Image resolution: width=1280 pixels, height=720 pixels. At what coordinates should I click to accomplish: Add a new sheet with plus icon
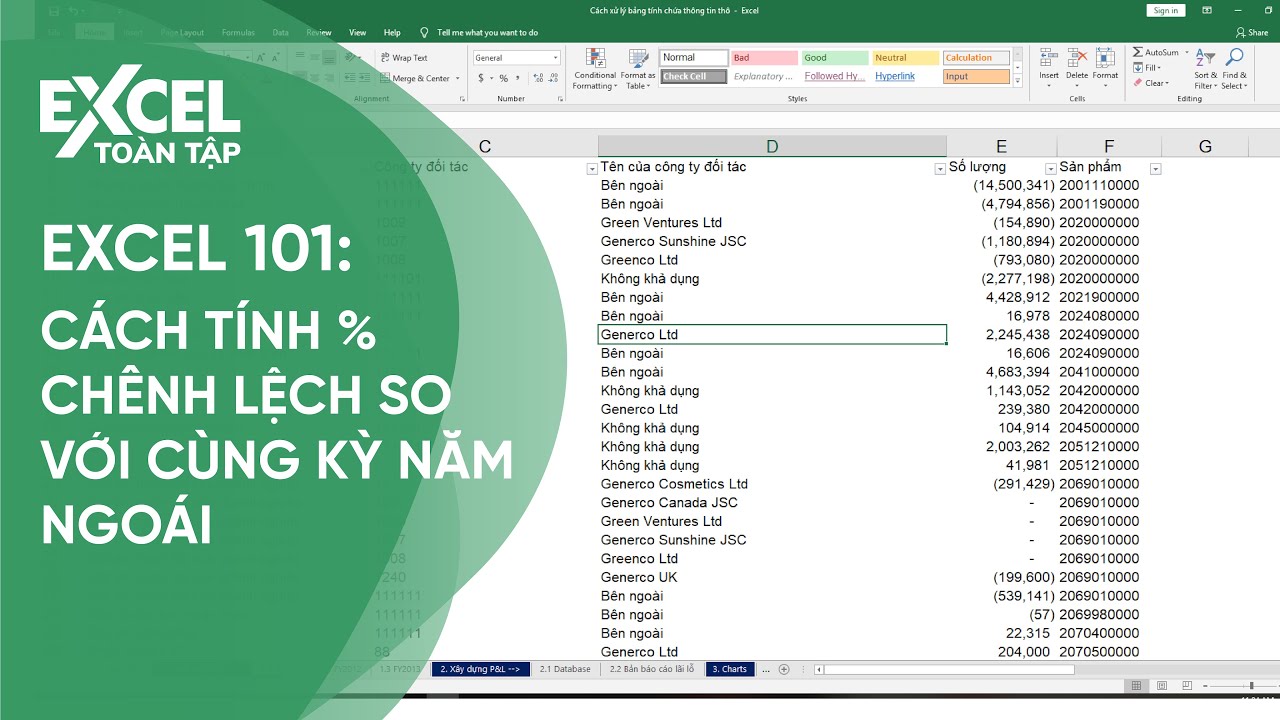tap(784, 669)
